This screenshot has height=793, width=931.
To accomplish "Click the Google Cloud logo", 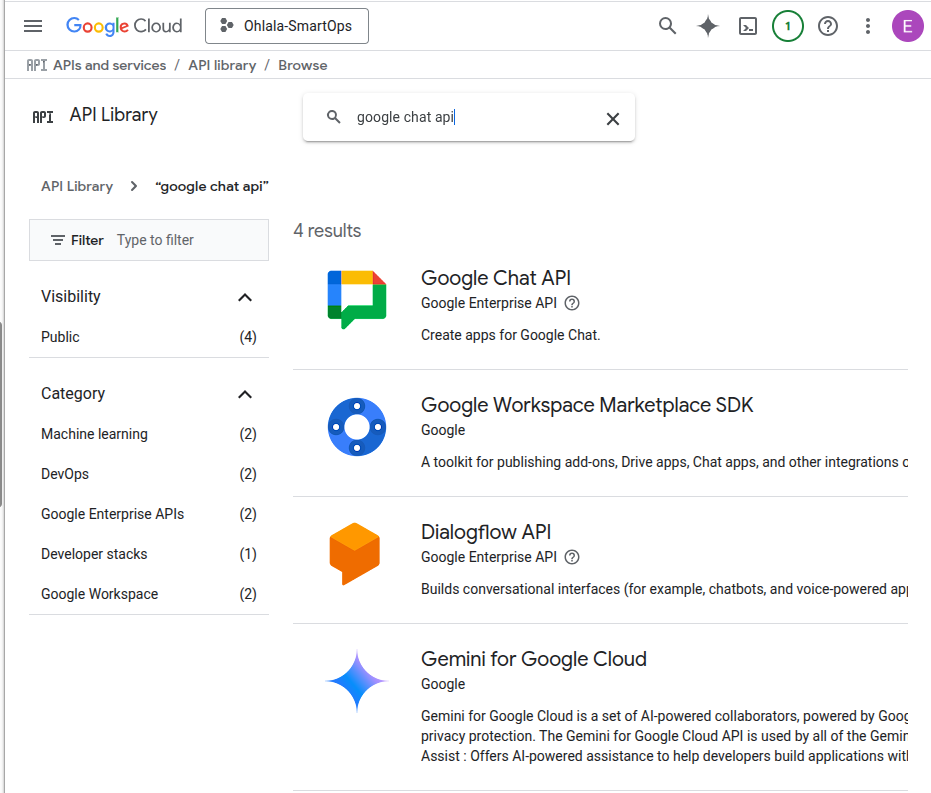I will click(124, 26).
